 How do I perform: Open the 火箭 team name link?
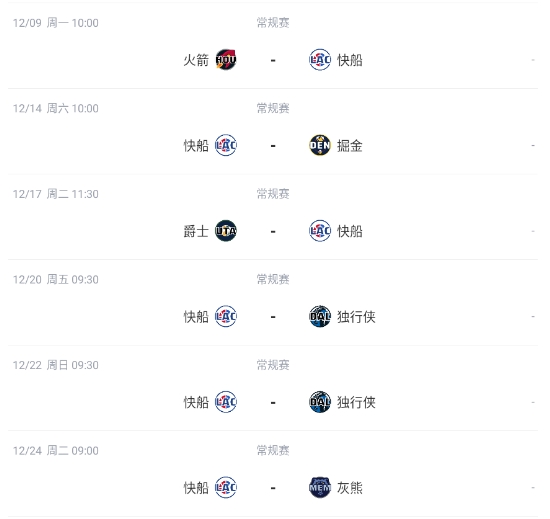coord(196,60)
